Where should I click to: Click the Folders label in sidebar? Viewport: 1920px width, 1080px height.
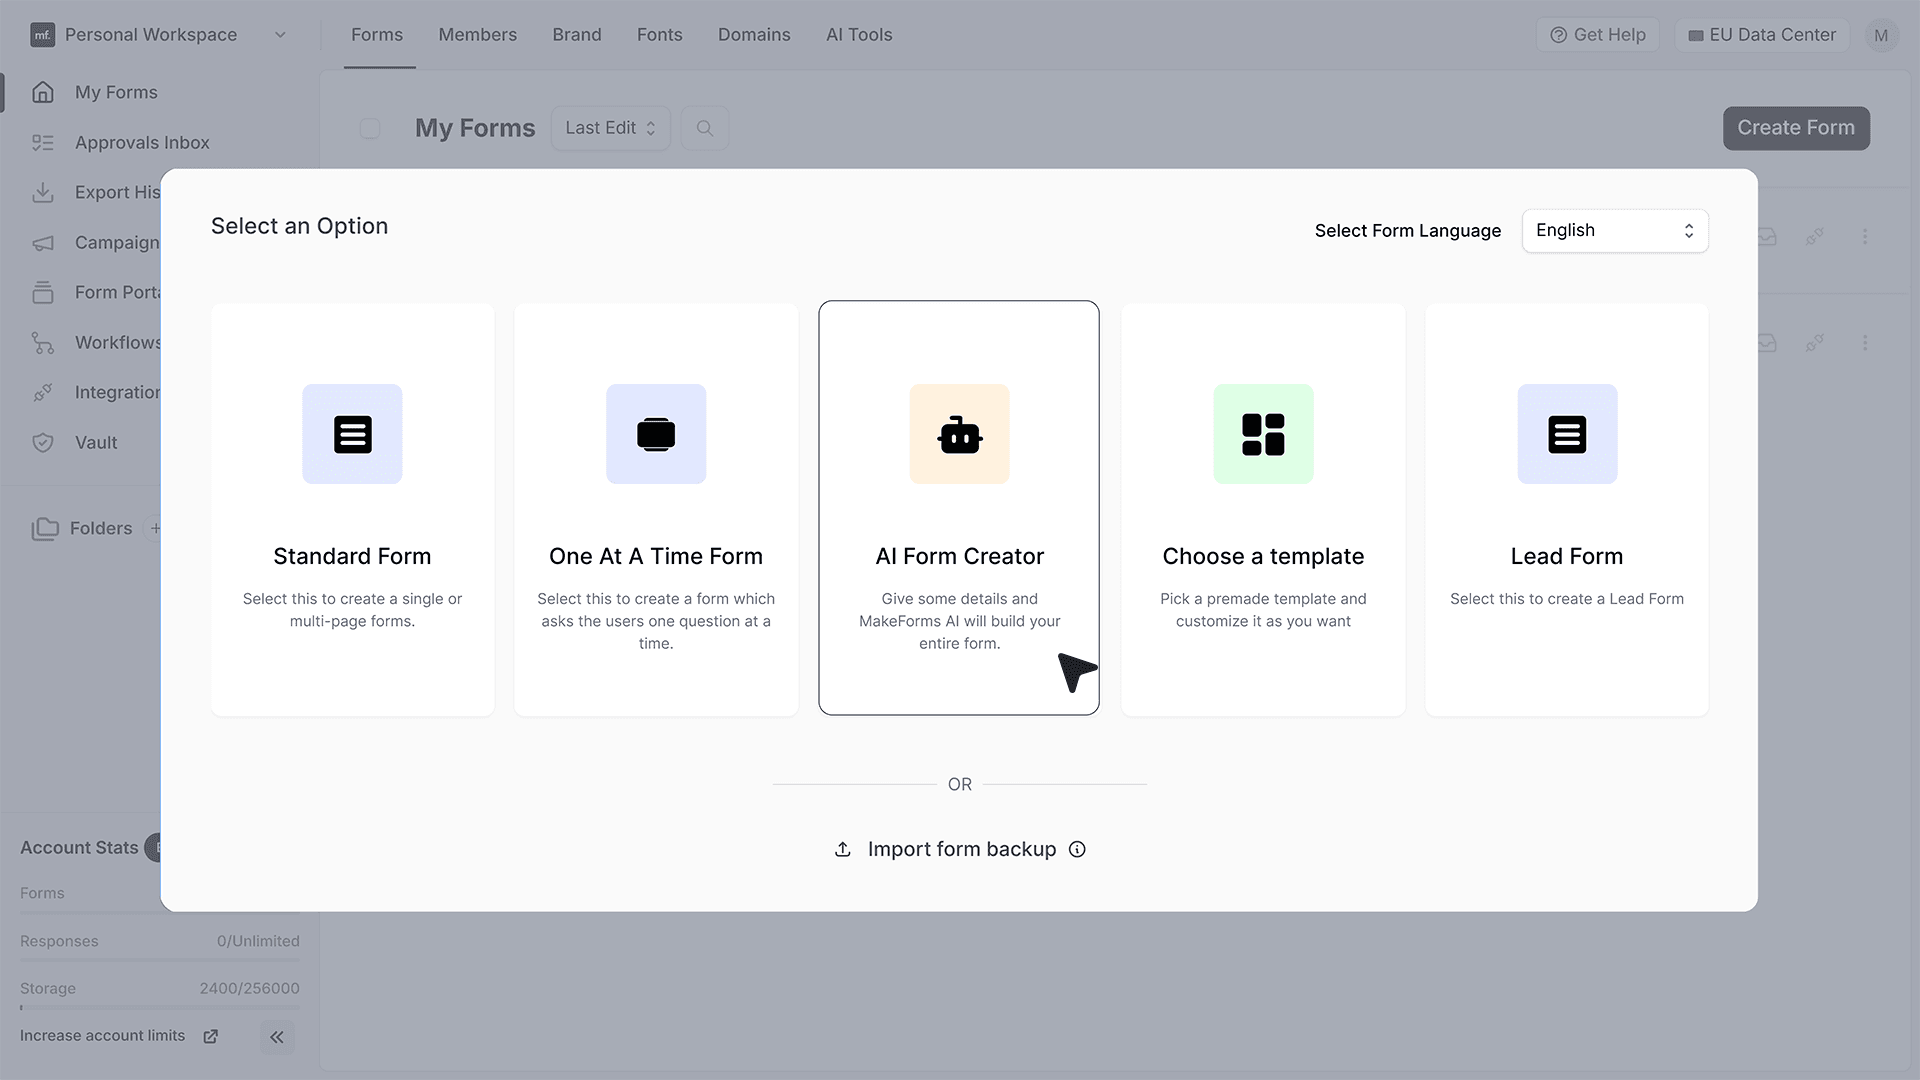pyautogui.click(x=101, y=528)
